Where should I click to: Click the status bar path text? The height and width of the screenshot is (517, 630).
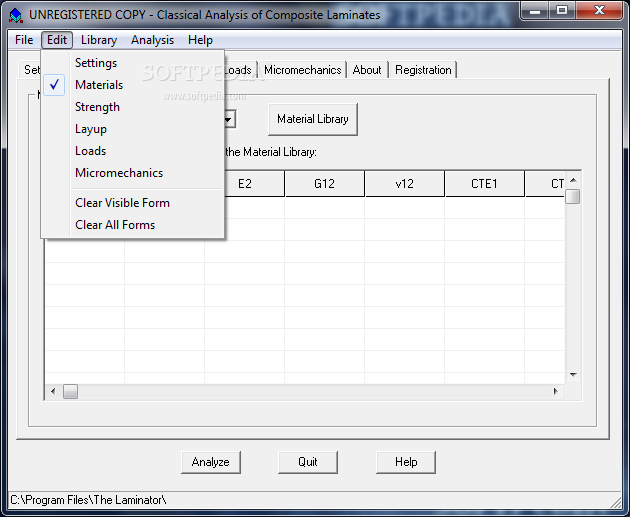point(88,500)
